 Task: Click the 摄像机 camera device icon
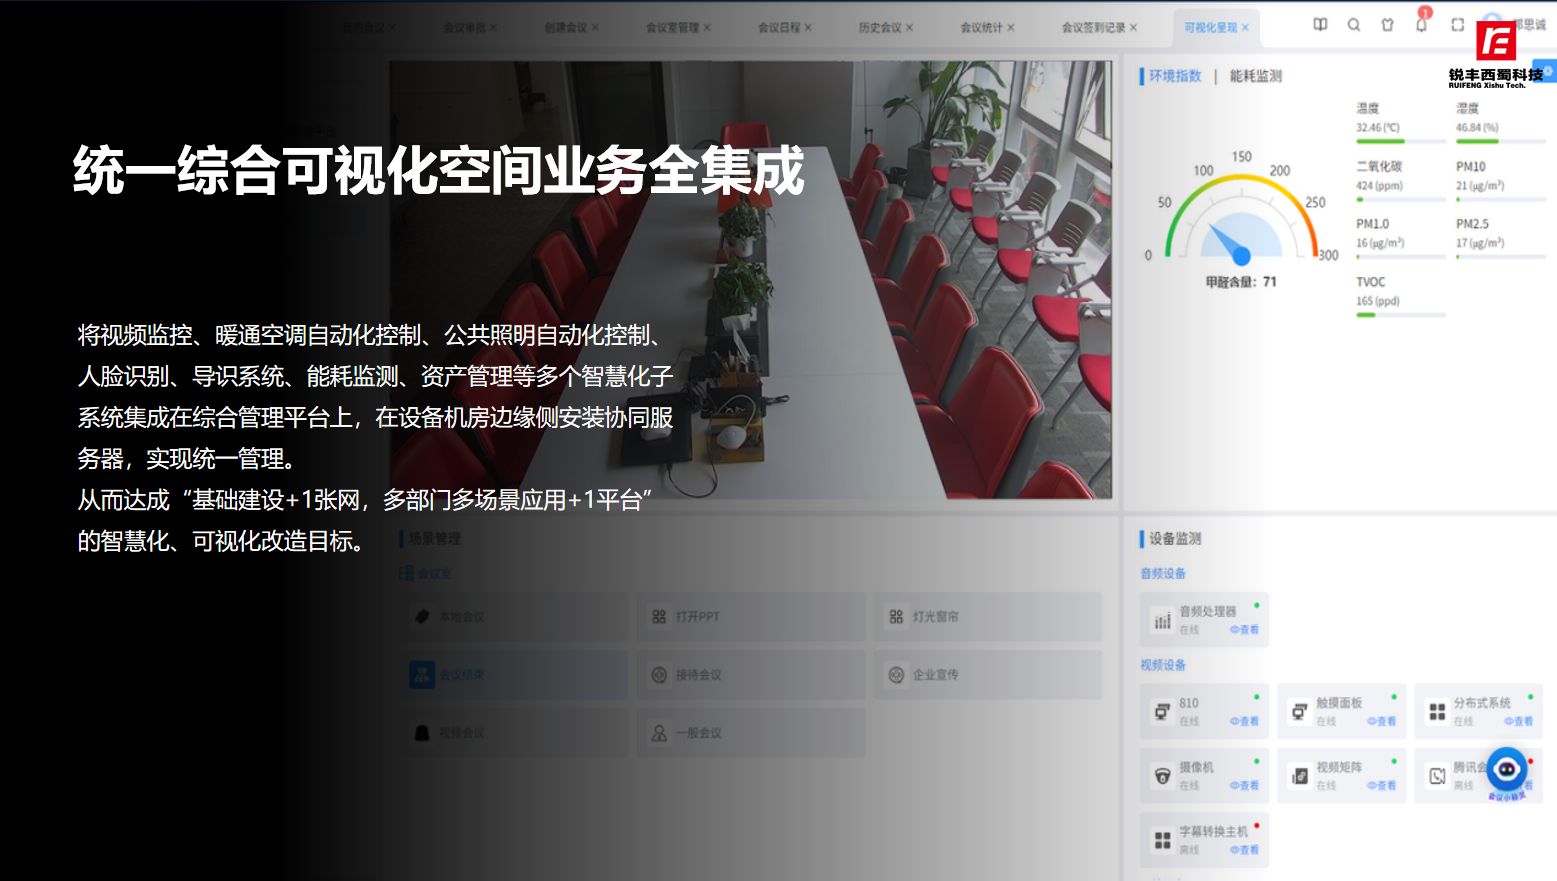(x=1162, y=776)
